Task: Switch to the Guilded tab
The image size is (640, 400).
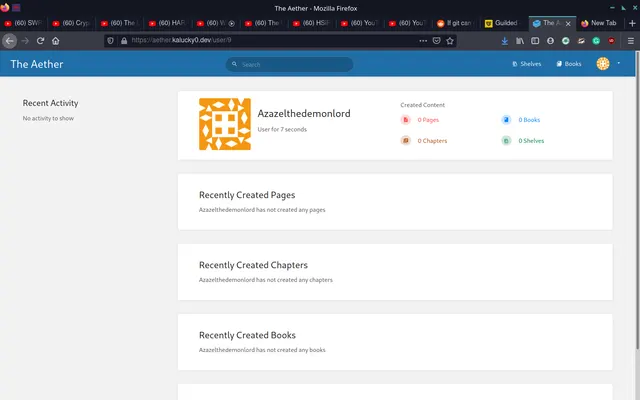Action: [503, 23]
